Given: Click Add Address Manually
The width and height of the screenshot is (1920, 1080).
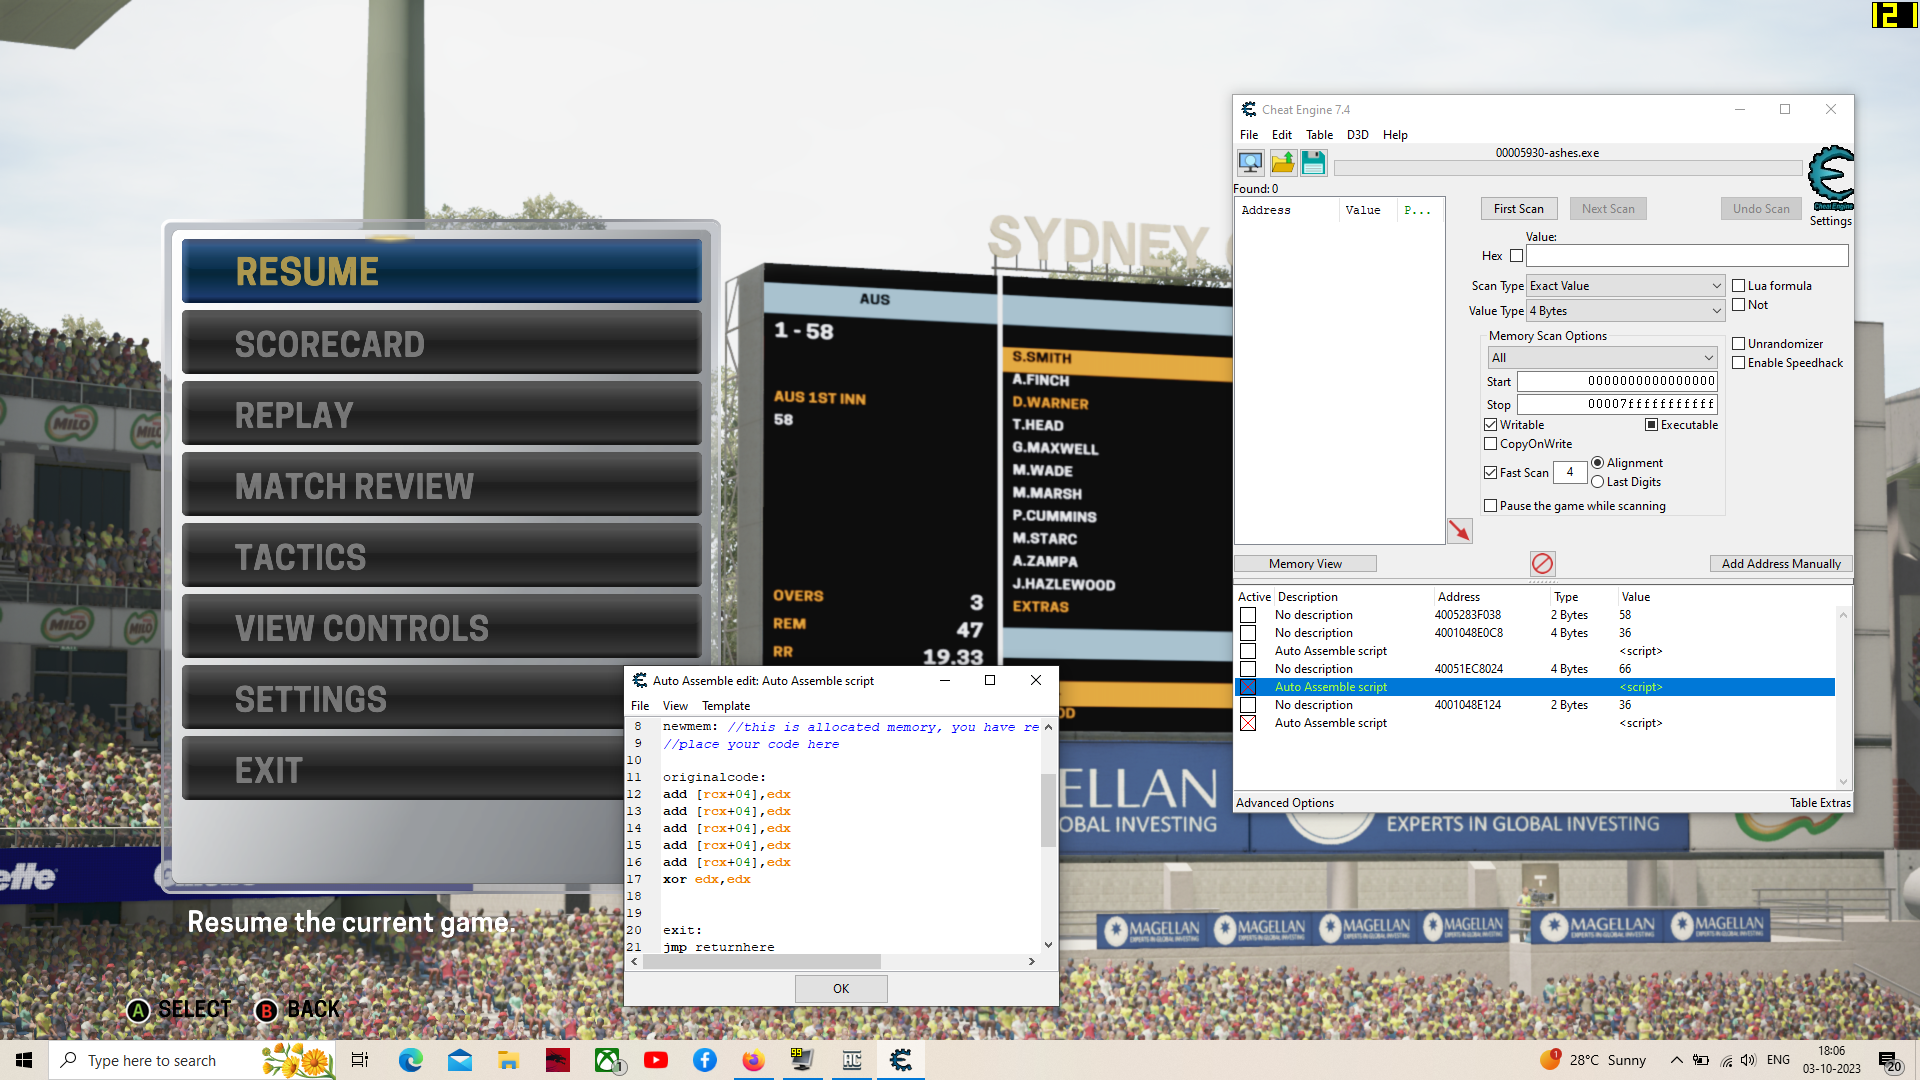Looking at the screenshot, I should [x=1781, y=564].
